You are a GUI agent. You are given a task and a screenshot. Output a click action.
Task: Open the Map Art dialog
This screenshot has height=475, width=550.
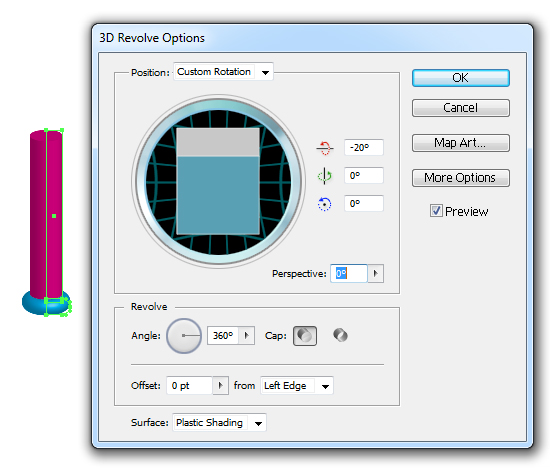(x=461, y=143)
